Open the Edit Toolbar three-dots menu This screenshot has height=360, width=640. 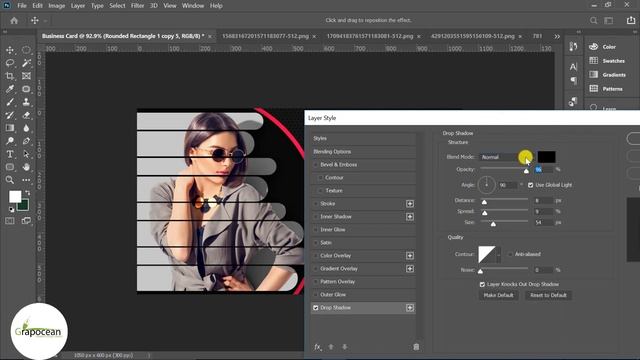pos(26,180)
